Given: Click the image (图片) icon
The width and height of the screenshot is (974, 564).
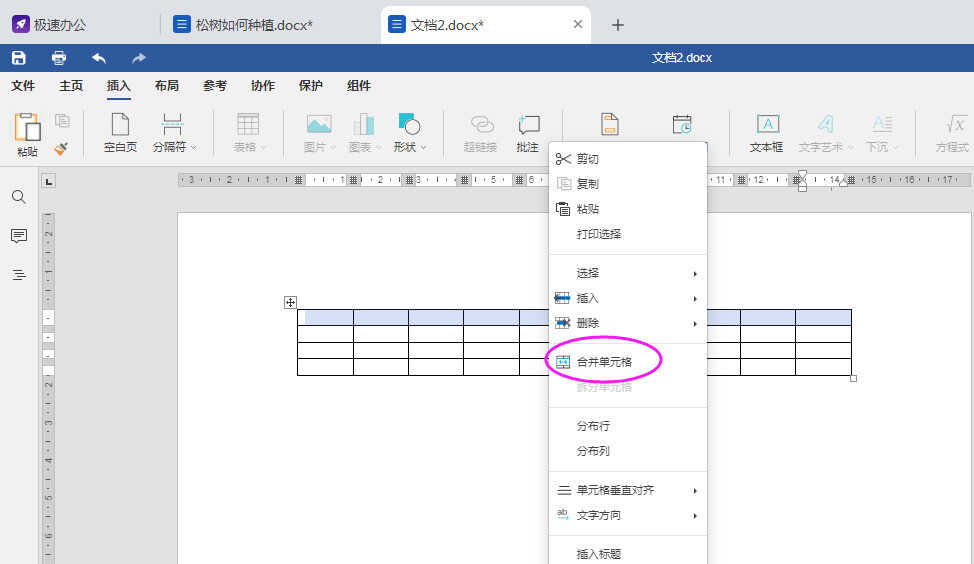Looking at the screenshot, I should (319, 124).
